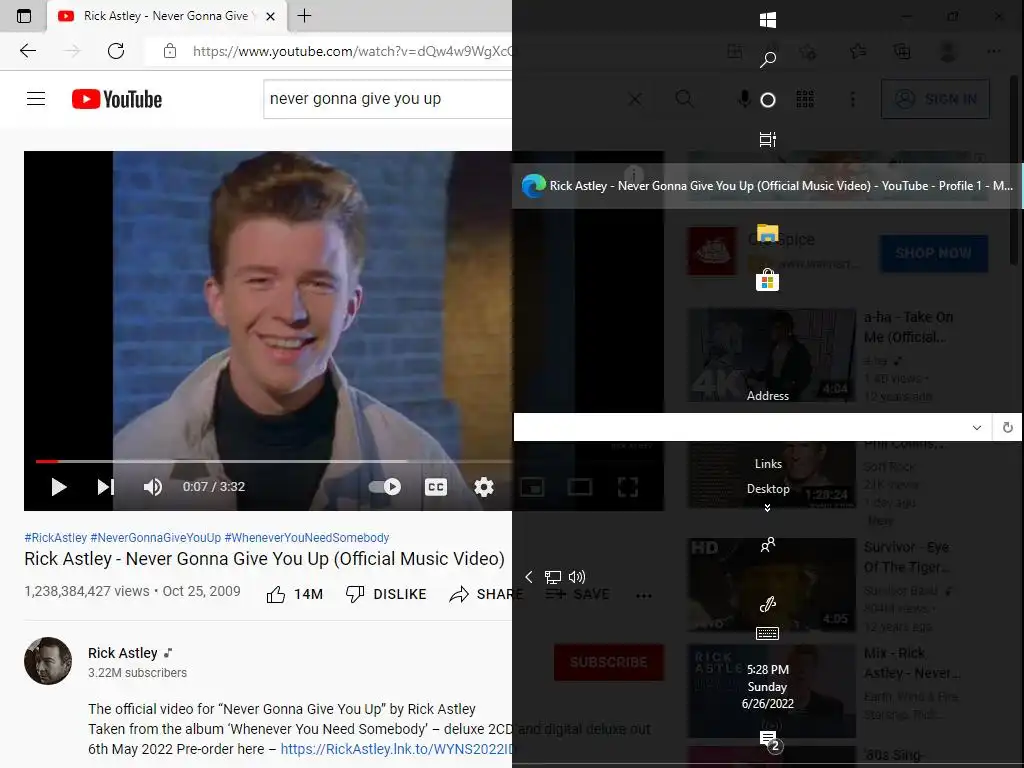This screenshot has height=768, width=1024.
Task: Subscribe to Rick Astley channel
Action: coord(609,662)
